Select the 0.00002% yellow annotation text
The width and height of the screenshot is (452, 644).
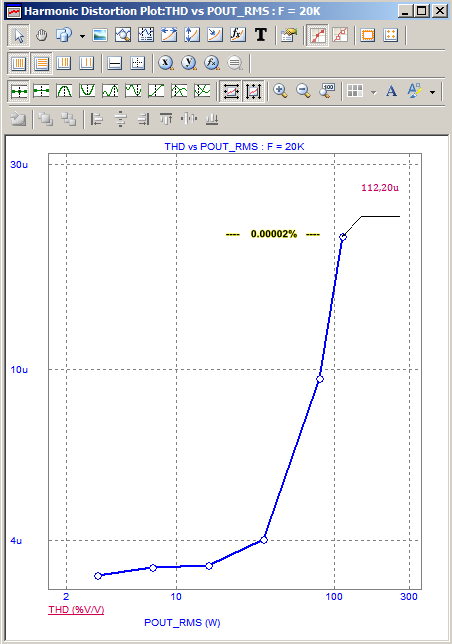coord(273,234)
